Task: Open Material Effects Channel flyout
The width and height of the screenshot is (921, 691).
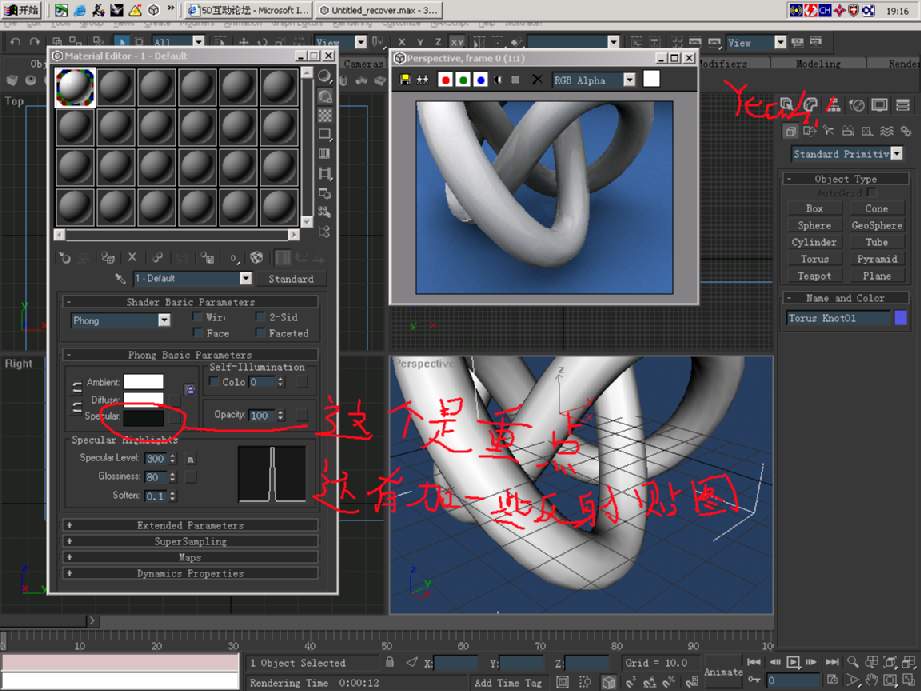Action: [x=234, y=258]
